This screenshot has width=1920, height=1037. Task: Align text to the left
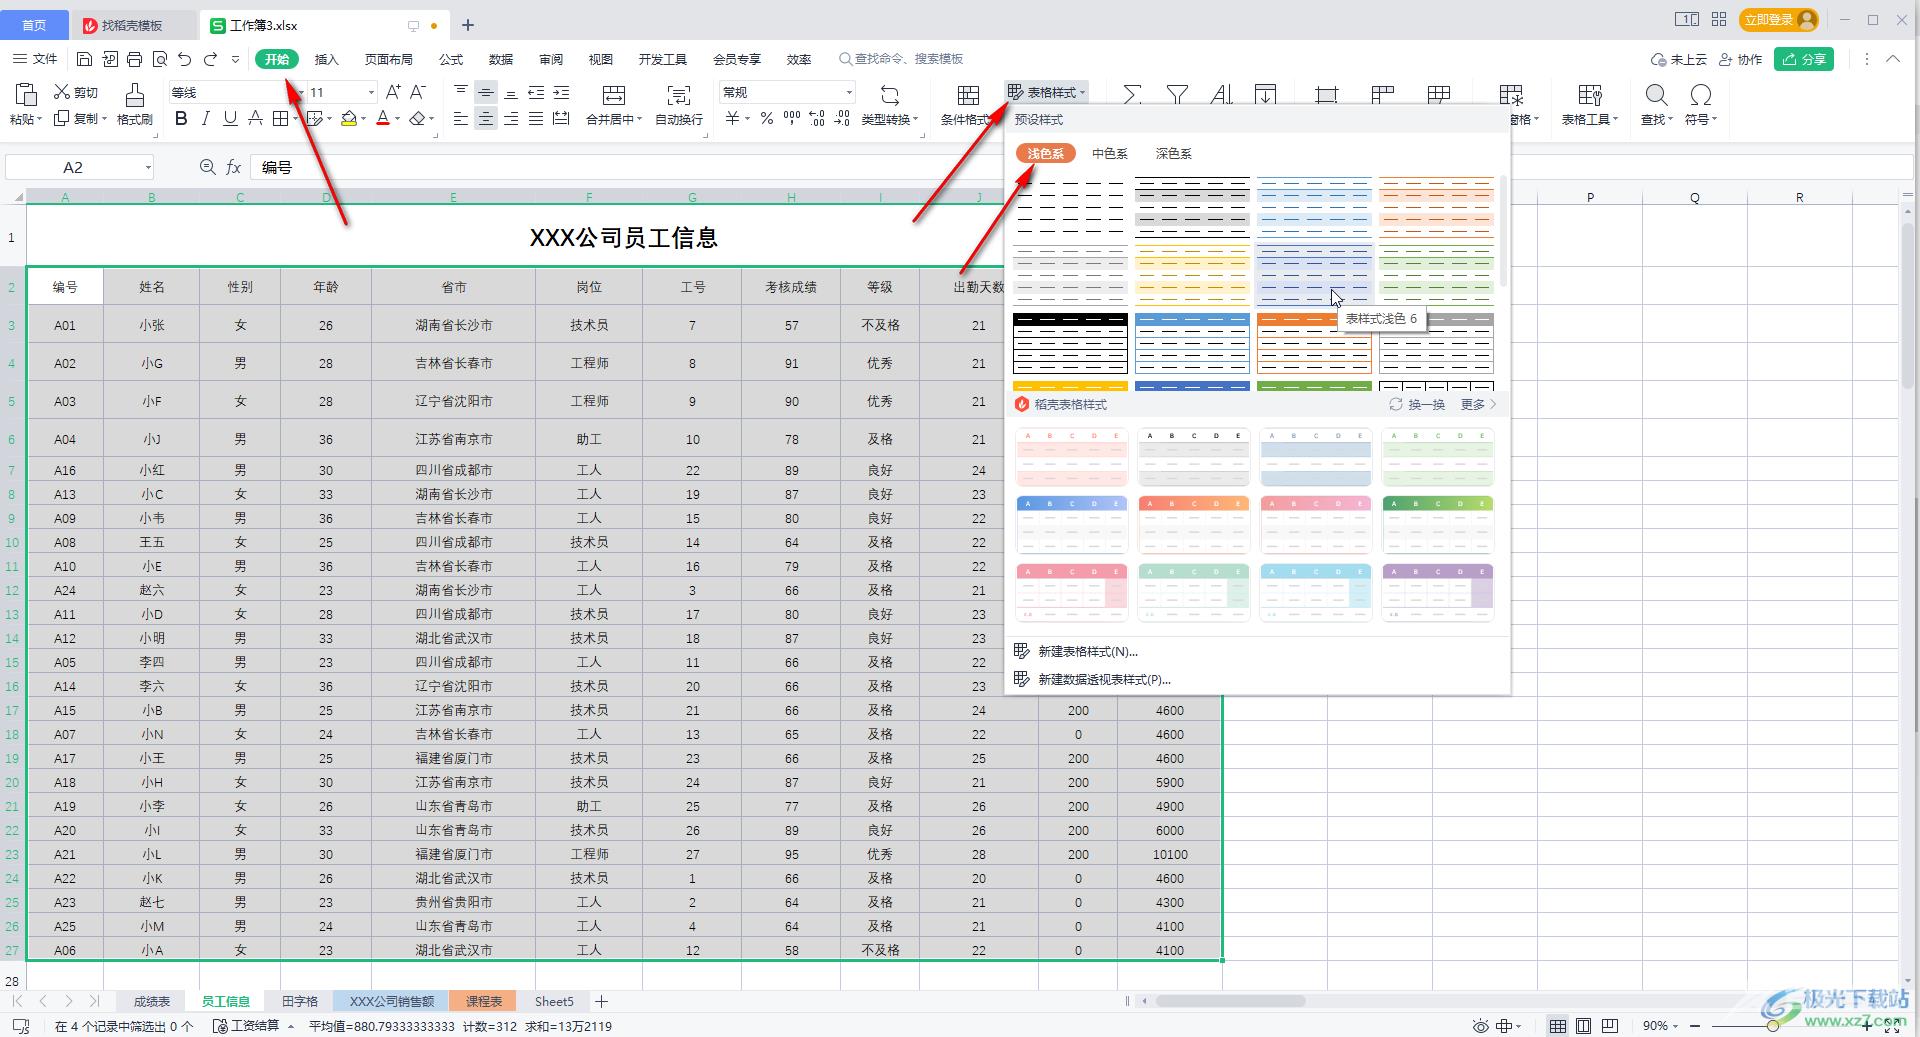(x=460, y=119)
